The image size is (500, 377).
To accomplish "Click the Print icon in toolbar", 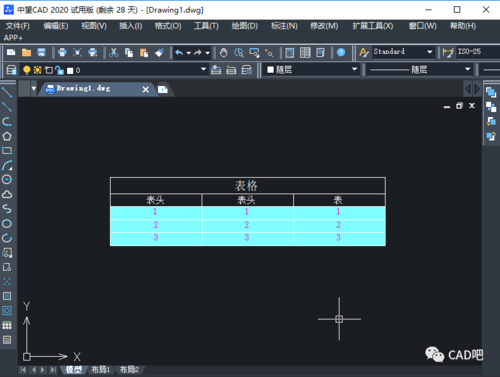I will pyautogui.click(x=62, y=52).
